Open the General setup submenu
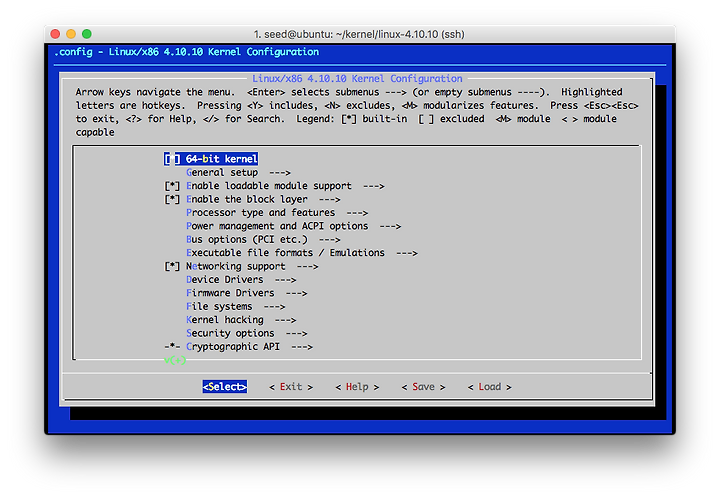720x498 pixels. (x=238, y=173)
